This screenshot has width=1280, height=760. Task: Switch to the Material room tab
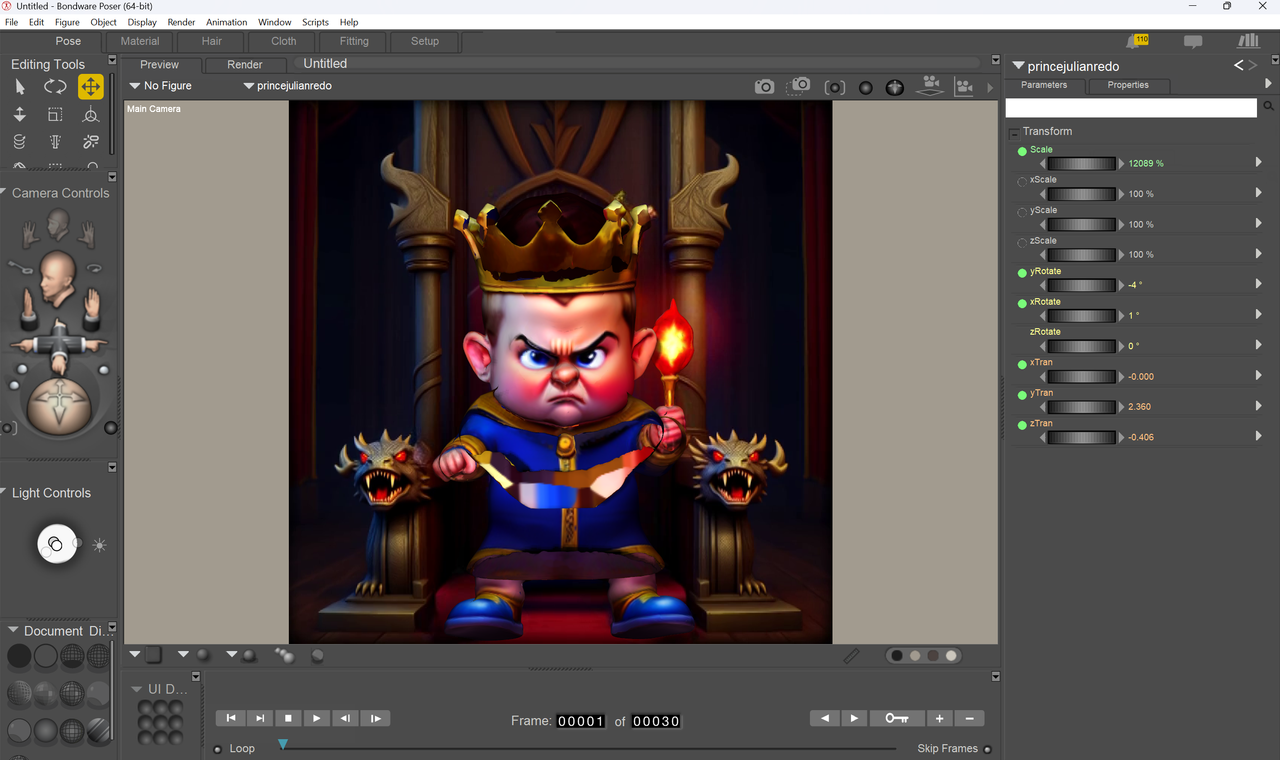click(140, 41)
